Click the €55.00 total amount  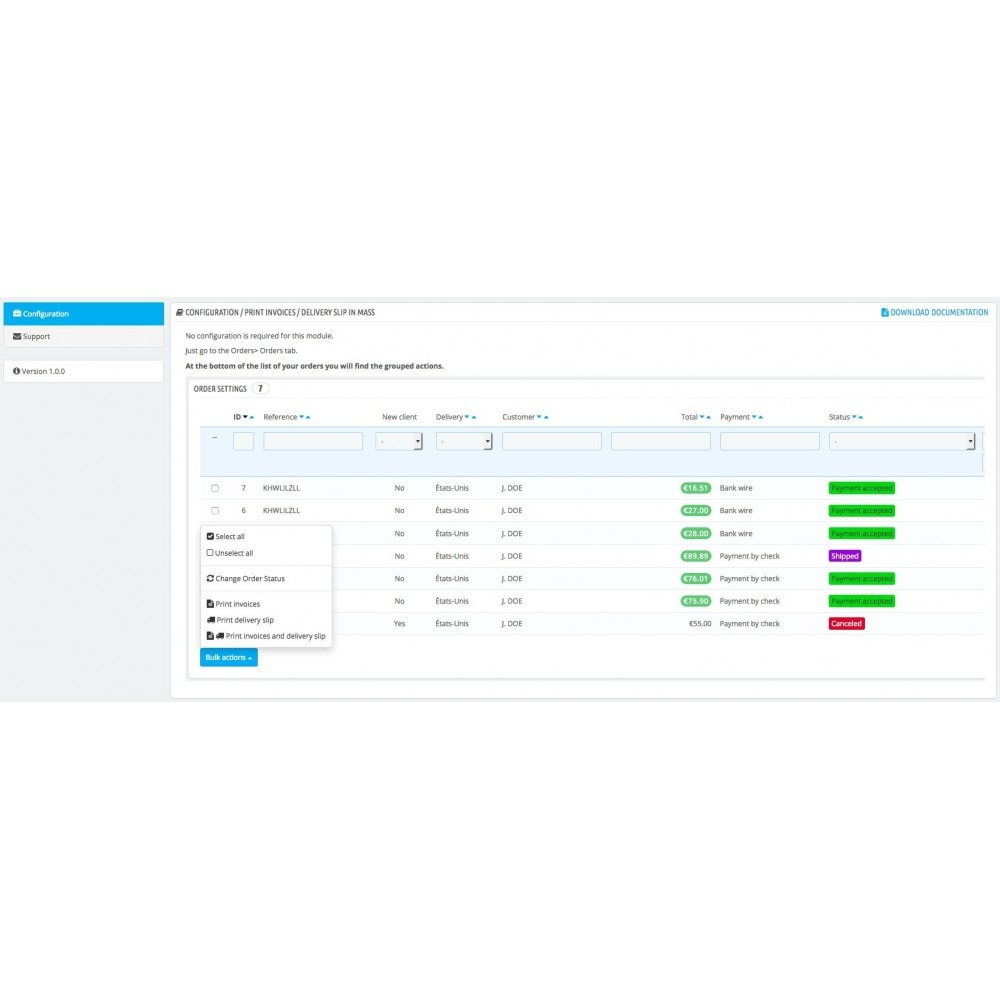[x=700, y=624]
